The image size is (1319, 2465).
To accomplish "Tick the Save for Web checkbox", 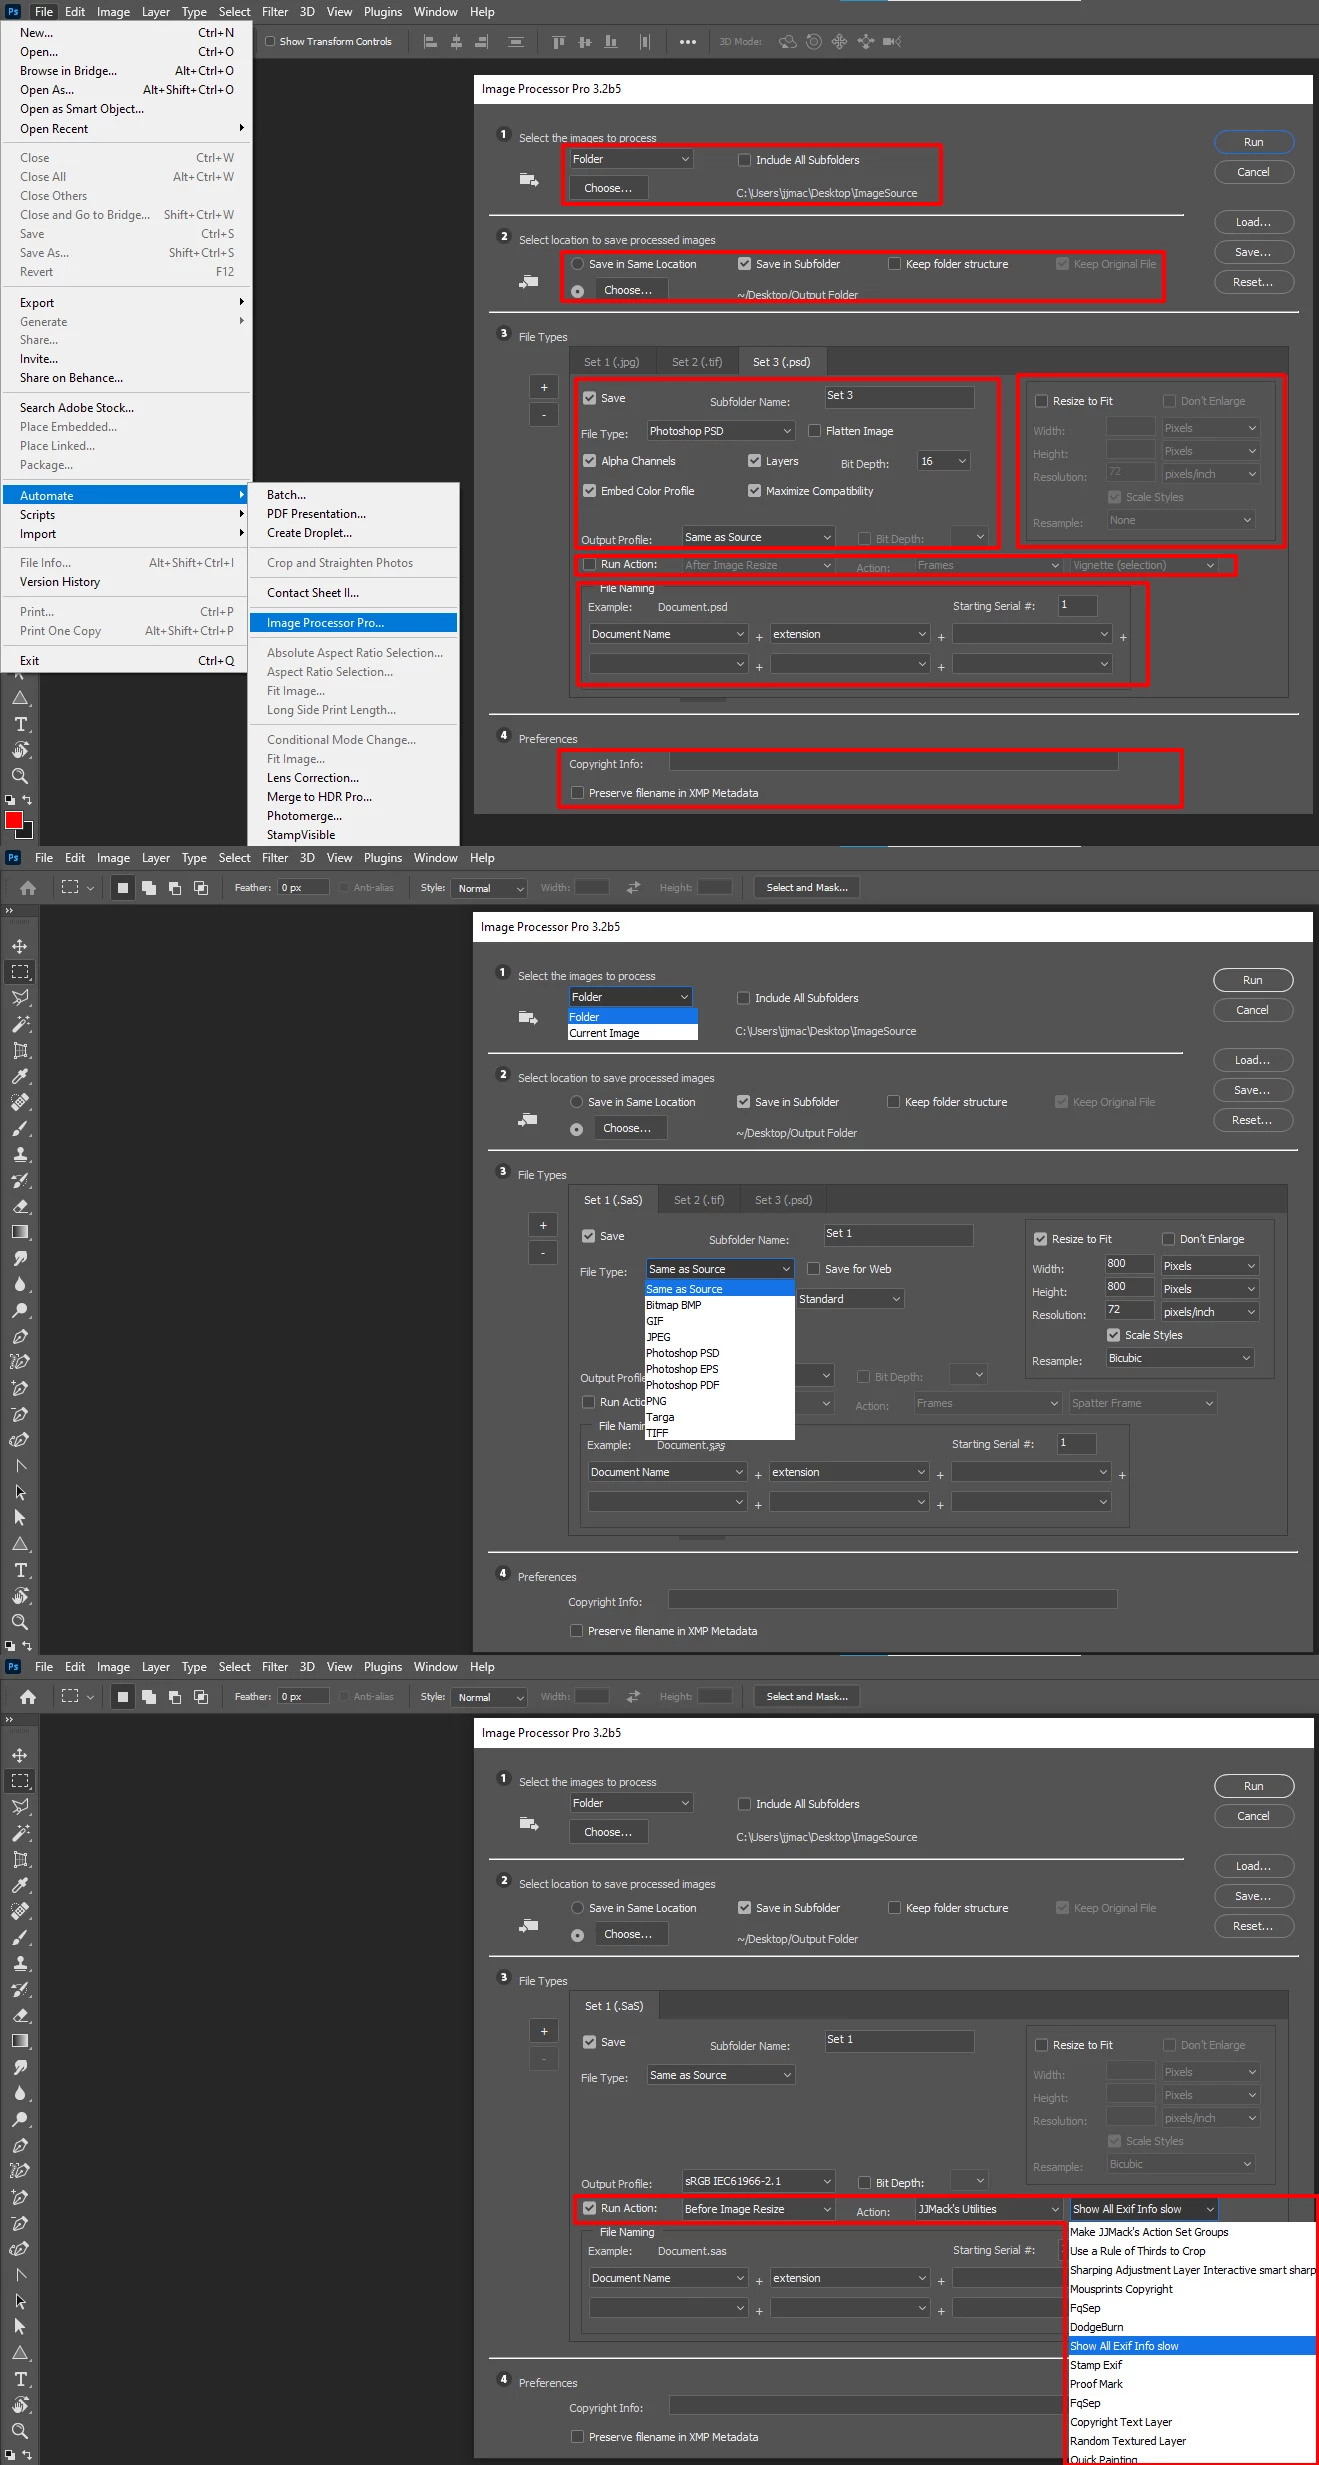I will [x=813, y=1269].
